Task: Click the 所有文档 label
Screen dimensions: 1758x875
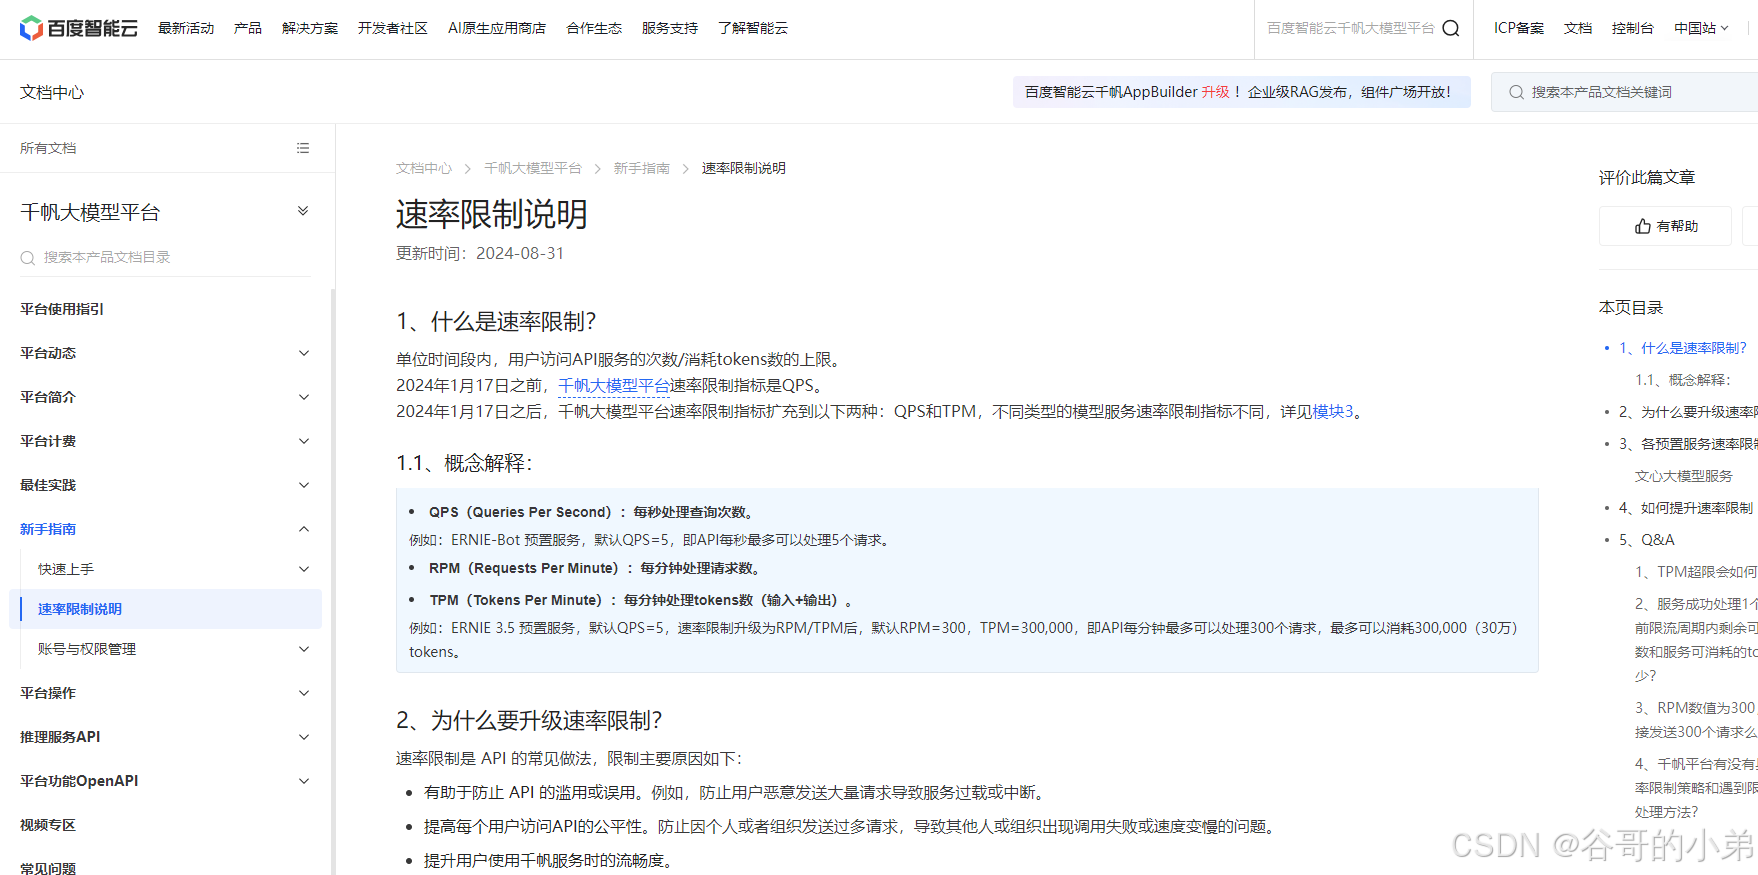Action: pyautogui.click(x=48, y=148)
